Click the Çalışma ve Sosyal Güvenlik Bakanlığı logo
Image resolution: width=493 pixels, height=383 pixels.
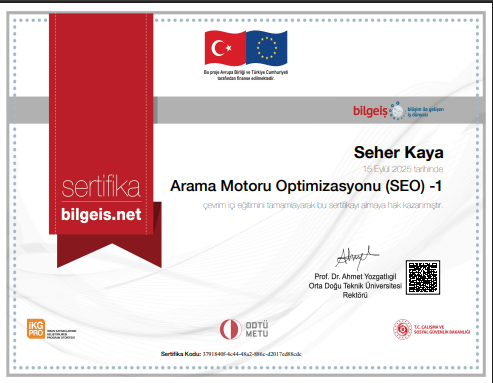click(431, 329)
